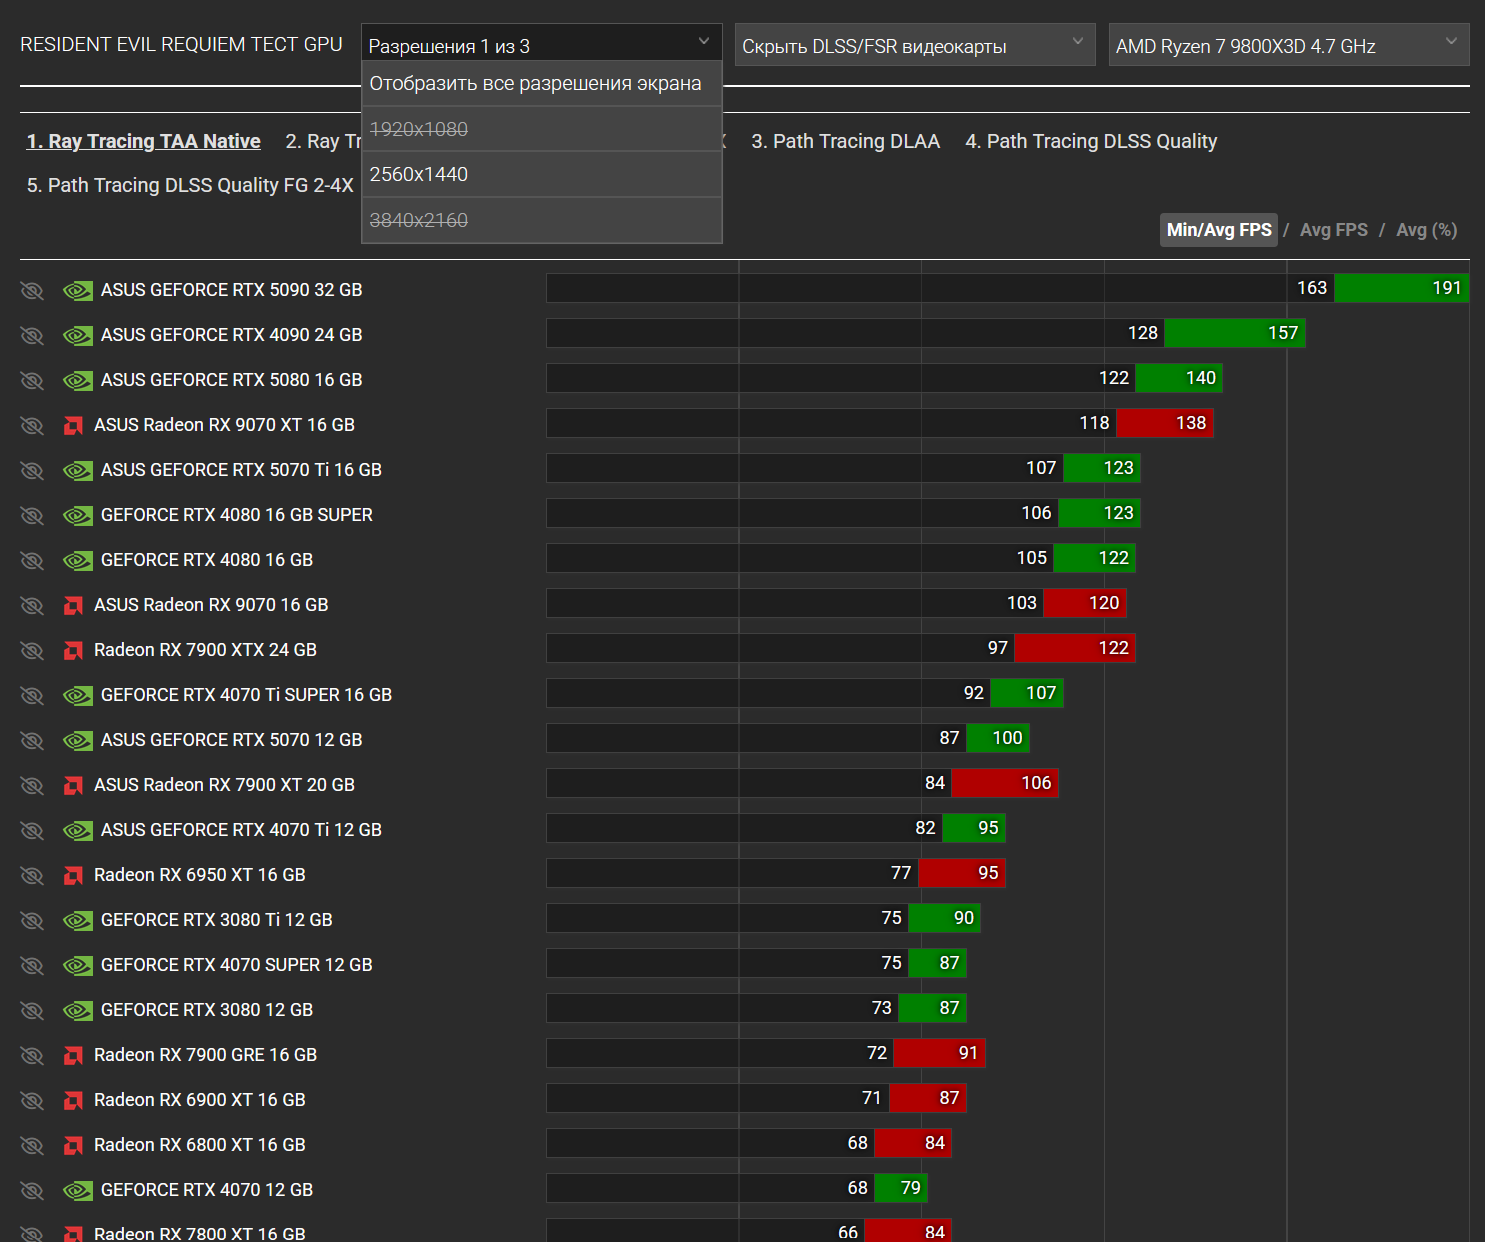This screenshot has width=1485, height=1242.
Task: Hide the GeForce RTX 4080 16 GB SUPER row
Action: tap(32, 515)
